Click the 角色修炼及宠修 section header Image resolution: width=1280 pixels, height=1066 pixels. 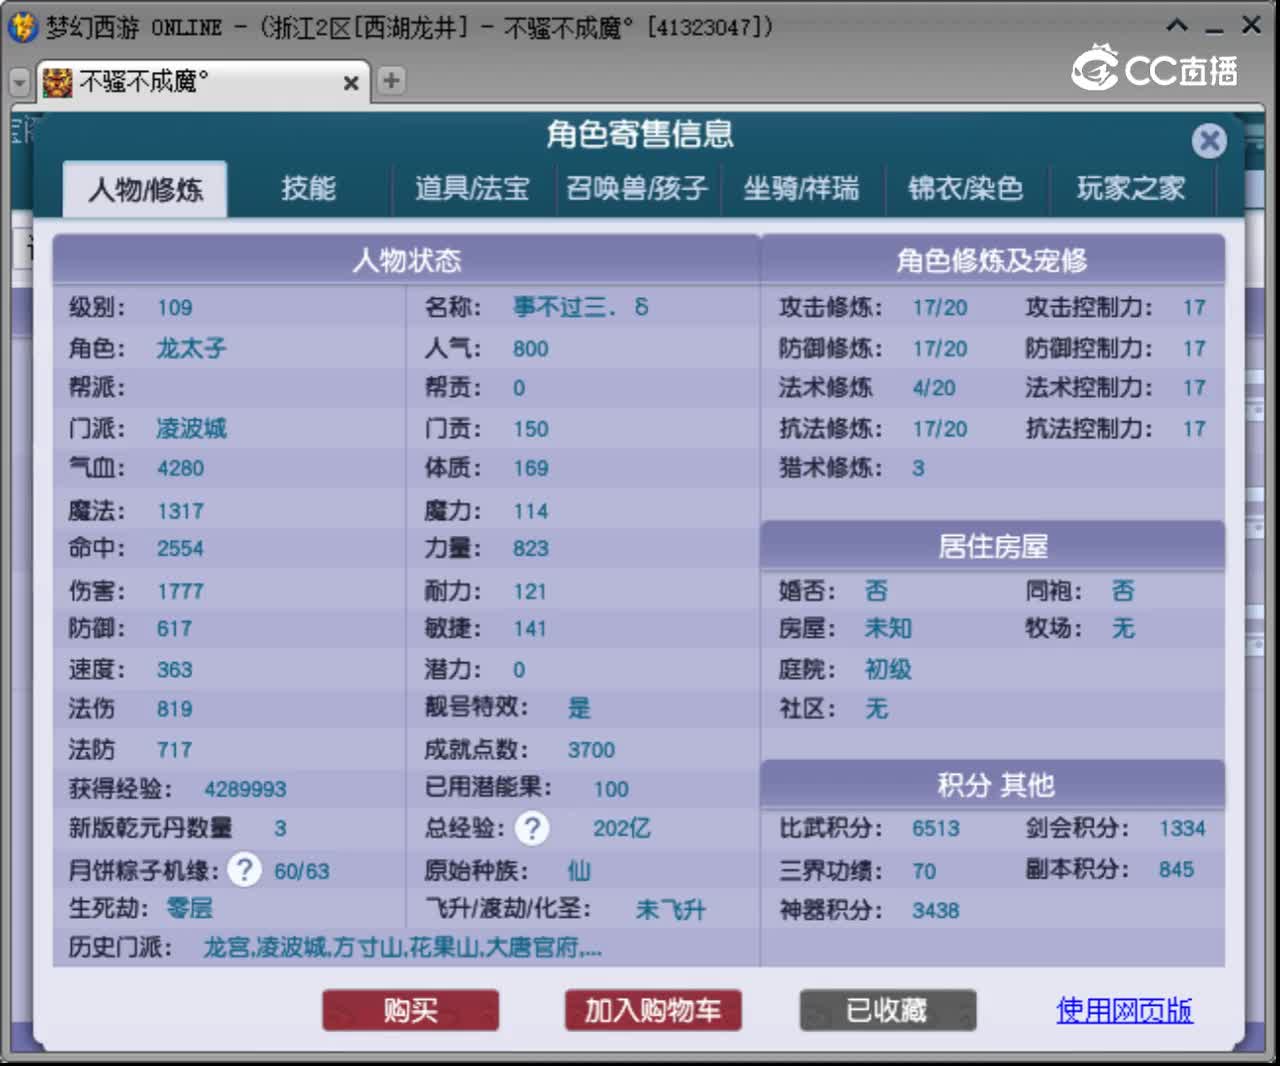click(x=992, y=260)
